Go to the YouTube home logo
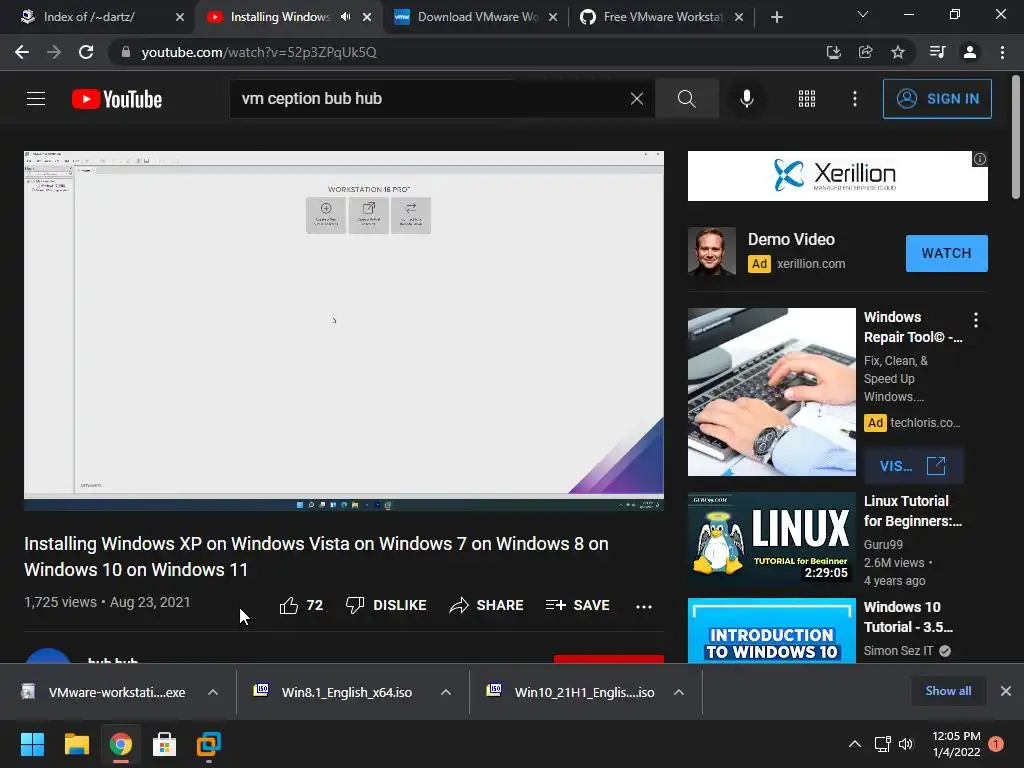1024x768 pixels. pyautogui.click(x=117, y=99)
